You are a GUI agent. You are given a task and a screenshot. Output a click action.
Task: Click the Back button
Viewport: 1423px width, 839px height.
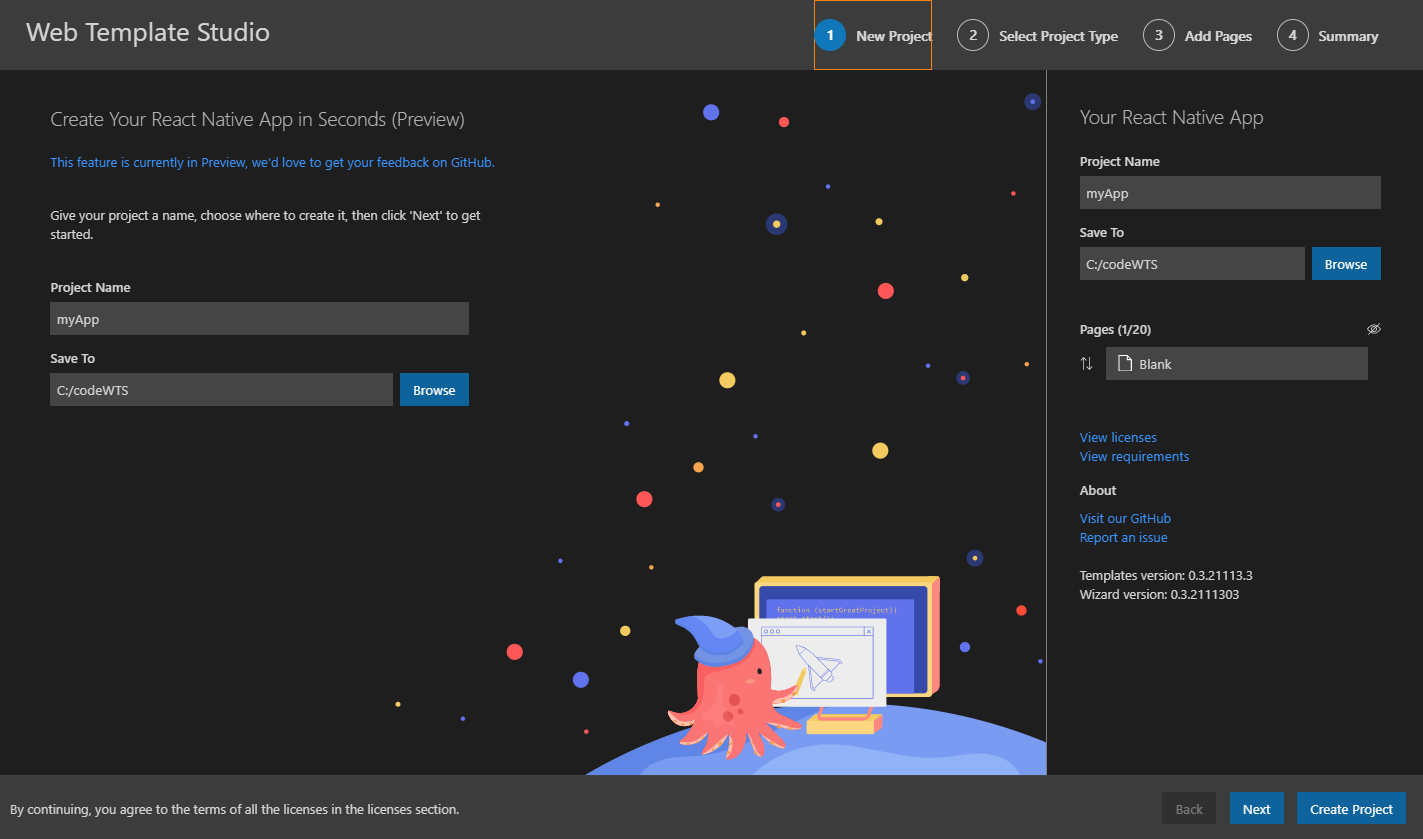tap(1189, 809)
